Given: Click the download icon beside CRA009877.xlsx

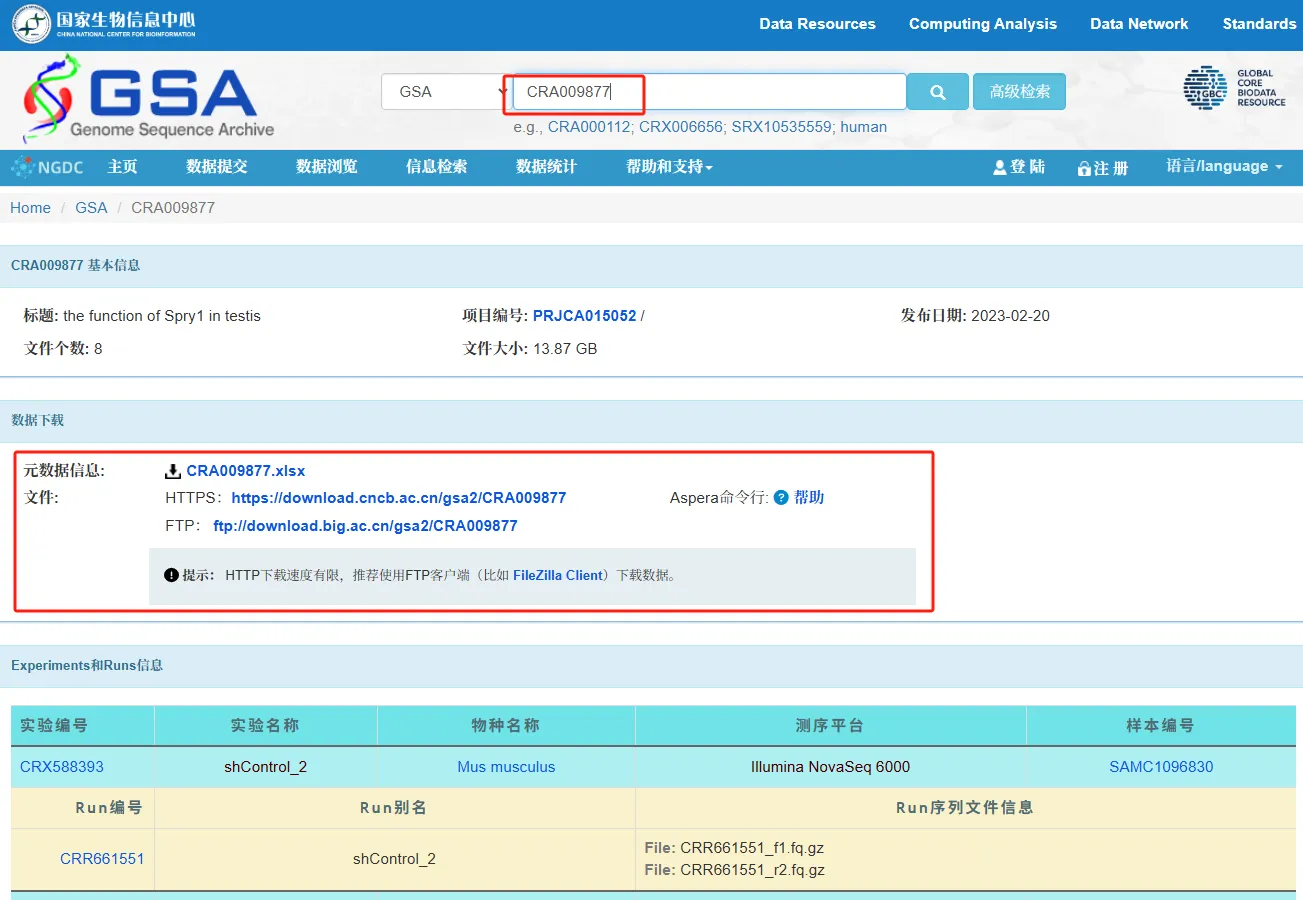Looking at the screenshot, I should pyautogui.click(x=173, y=471).
